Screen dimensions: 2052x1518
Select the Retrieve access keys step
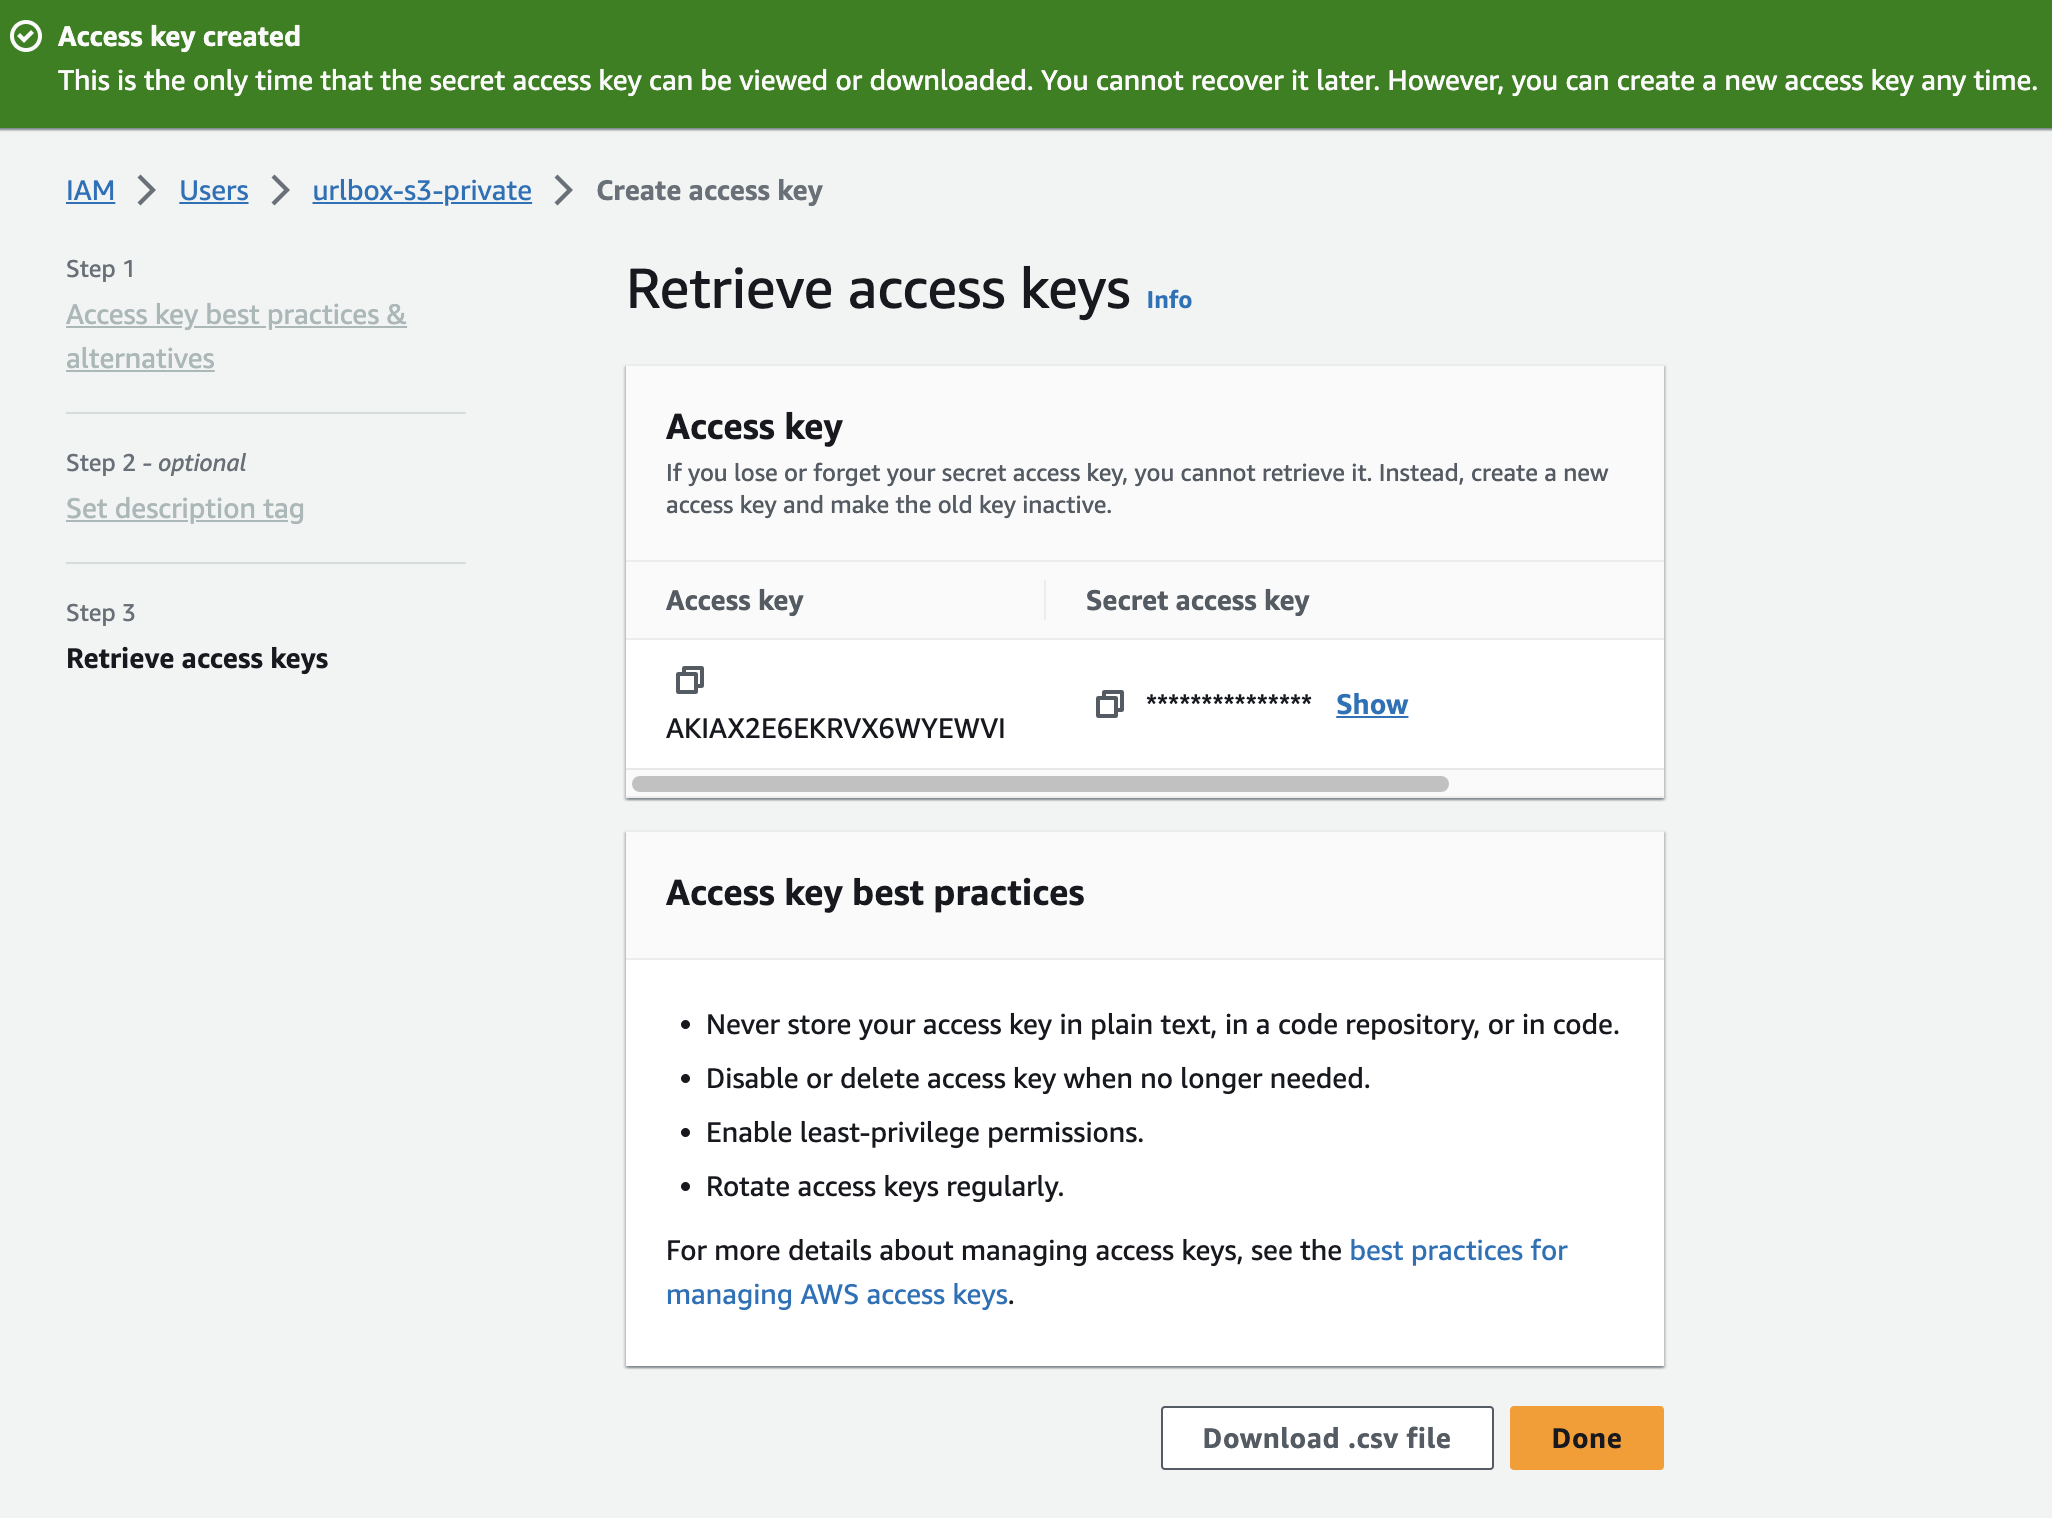click(x=197, y=658)
